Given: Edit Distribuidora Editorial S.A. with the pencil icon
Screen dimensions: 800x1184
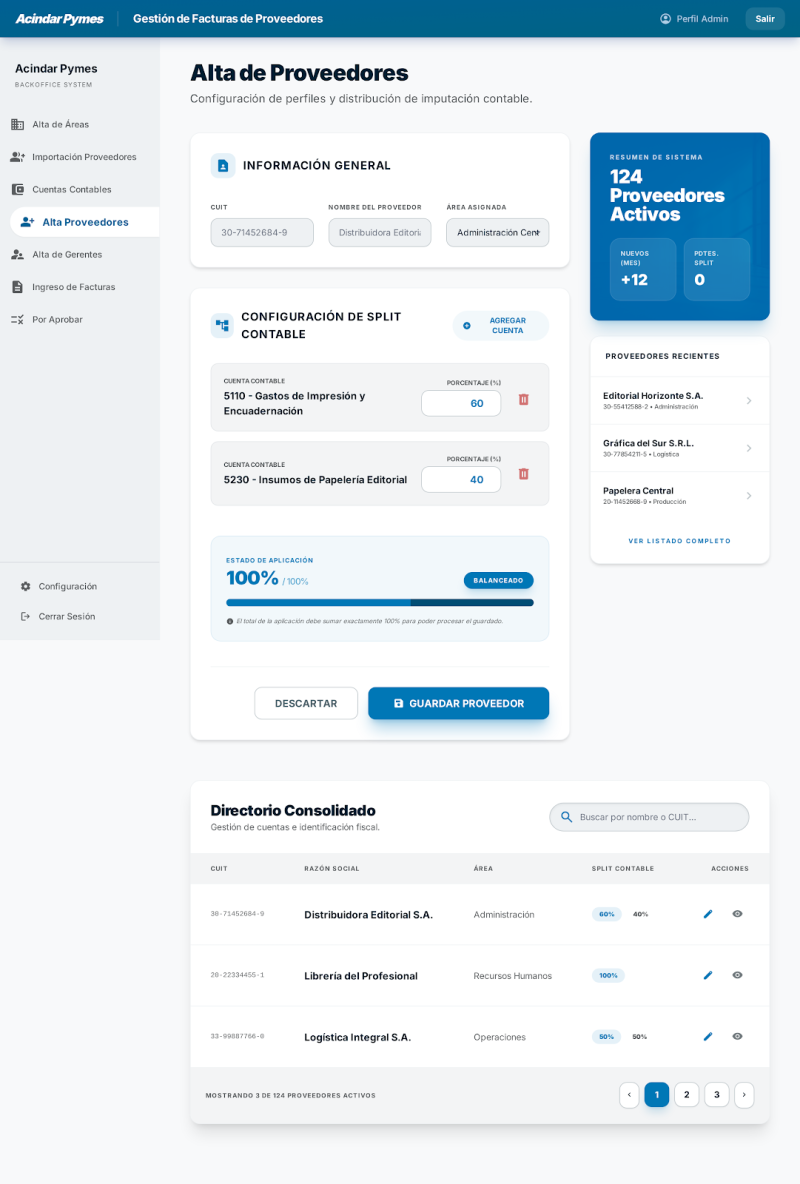Looking at the screenshot, I should click(708, 914).
